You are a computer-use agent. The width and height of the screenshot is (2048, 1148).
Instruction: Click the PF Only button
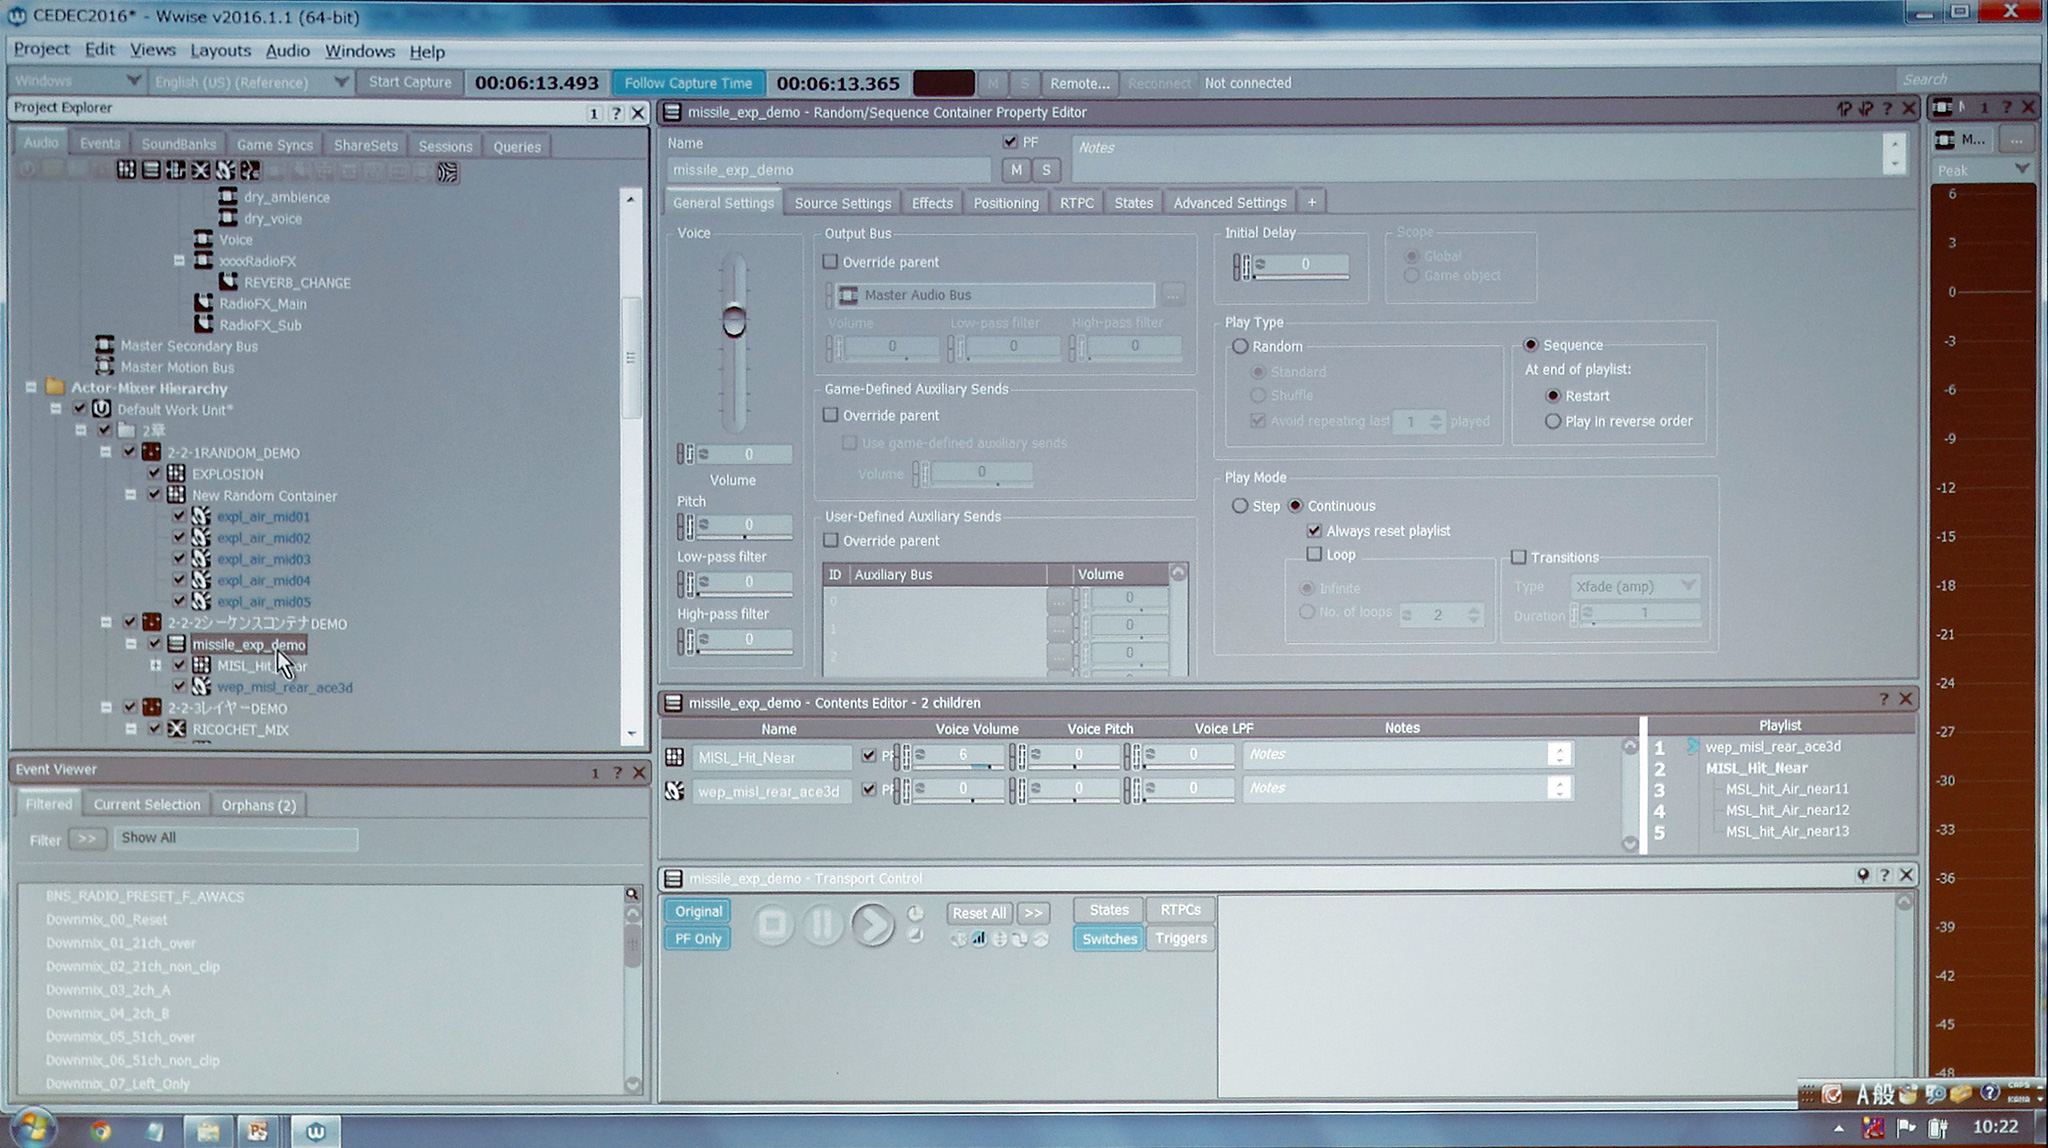pos(698,938)
